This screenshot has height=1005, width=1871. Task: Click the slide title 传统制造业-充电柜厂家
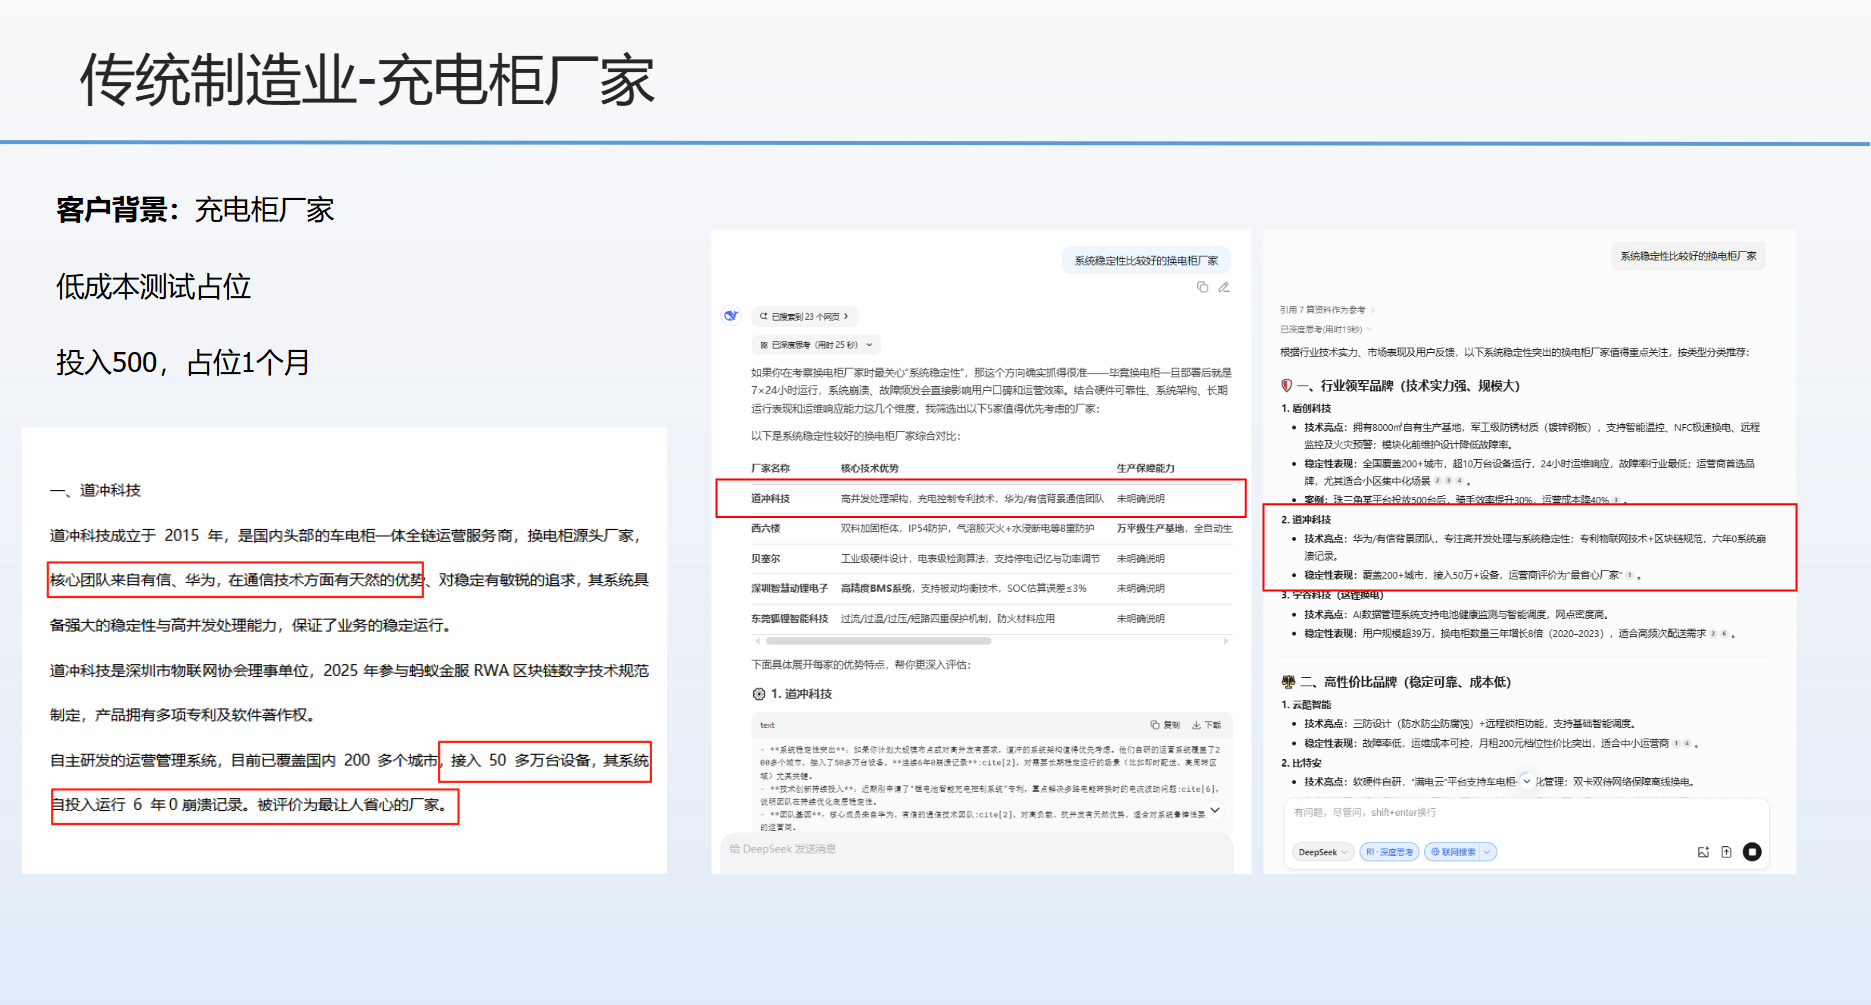point(367,80)
